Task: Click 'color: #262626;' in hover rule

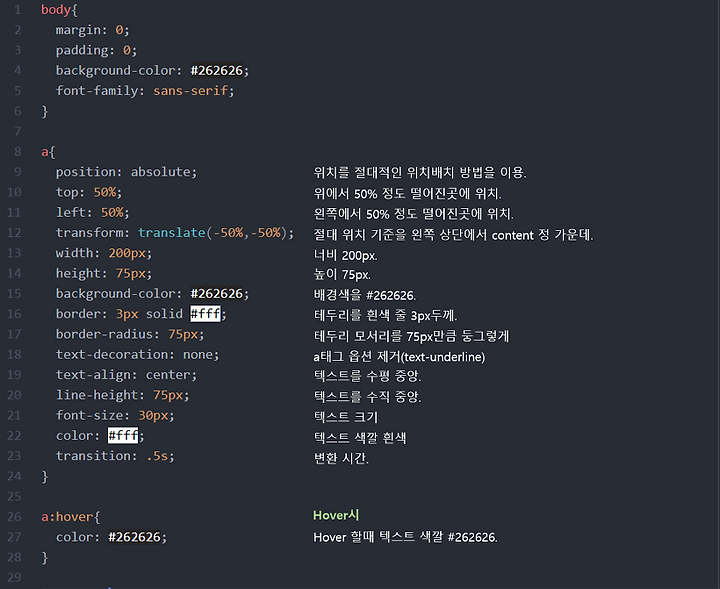Action: click(112, 537)
